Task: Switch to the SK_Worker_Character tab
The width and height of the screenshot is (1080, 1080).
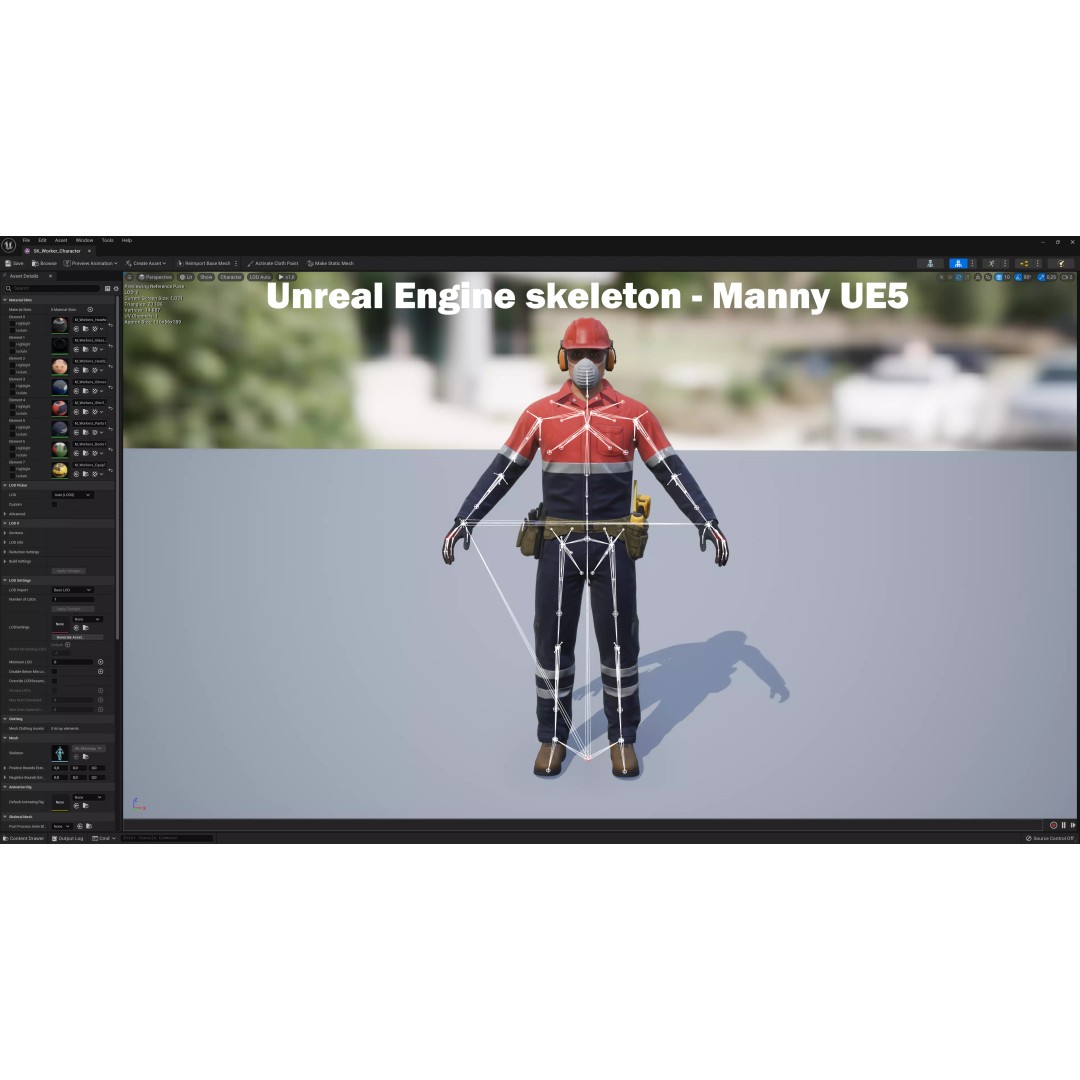Action: [x=55, y=251]
